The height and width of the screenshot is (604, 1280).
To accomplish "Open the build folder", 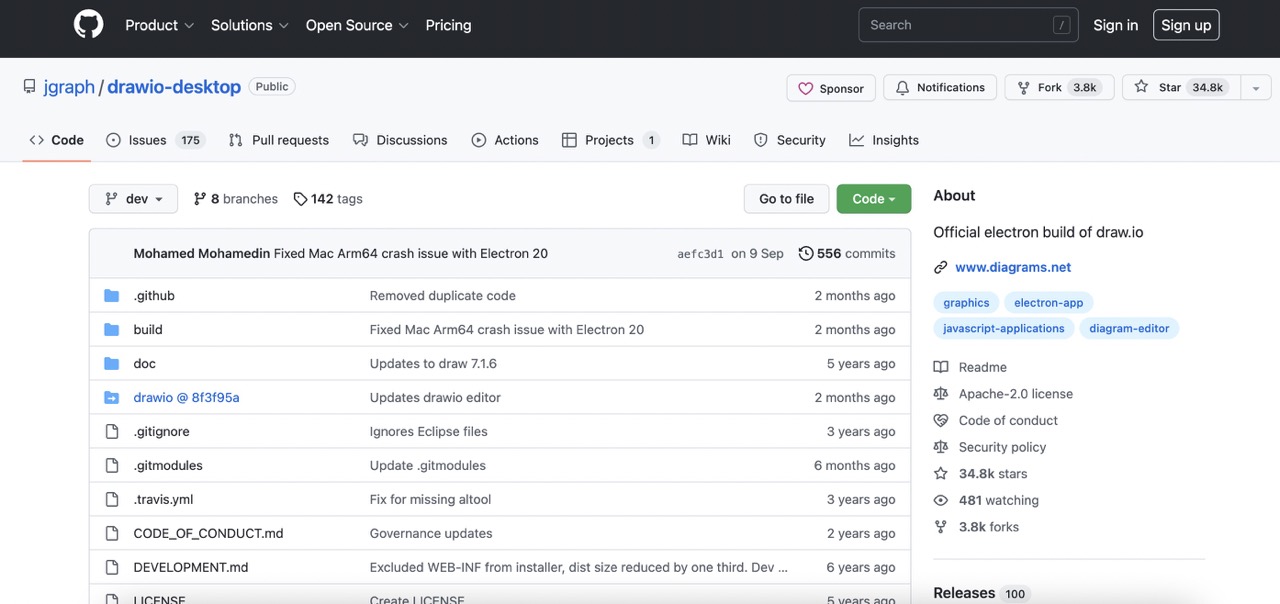I will coord(148,330).
